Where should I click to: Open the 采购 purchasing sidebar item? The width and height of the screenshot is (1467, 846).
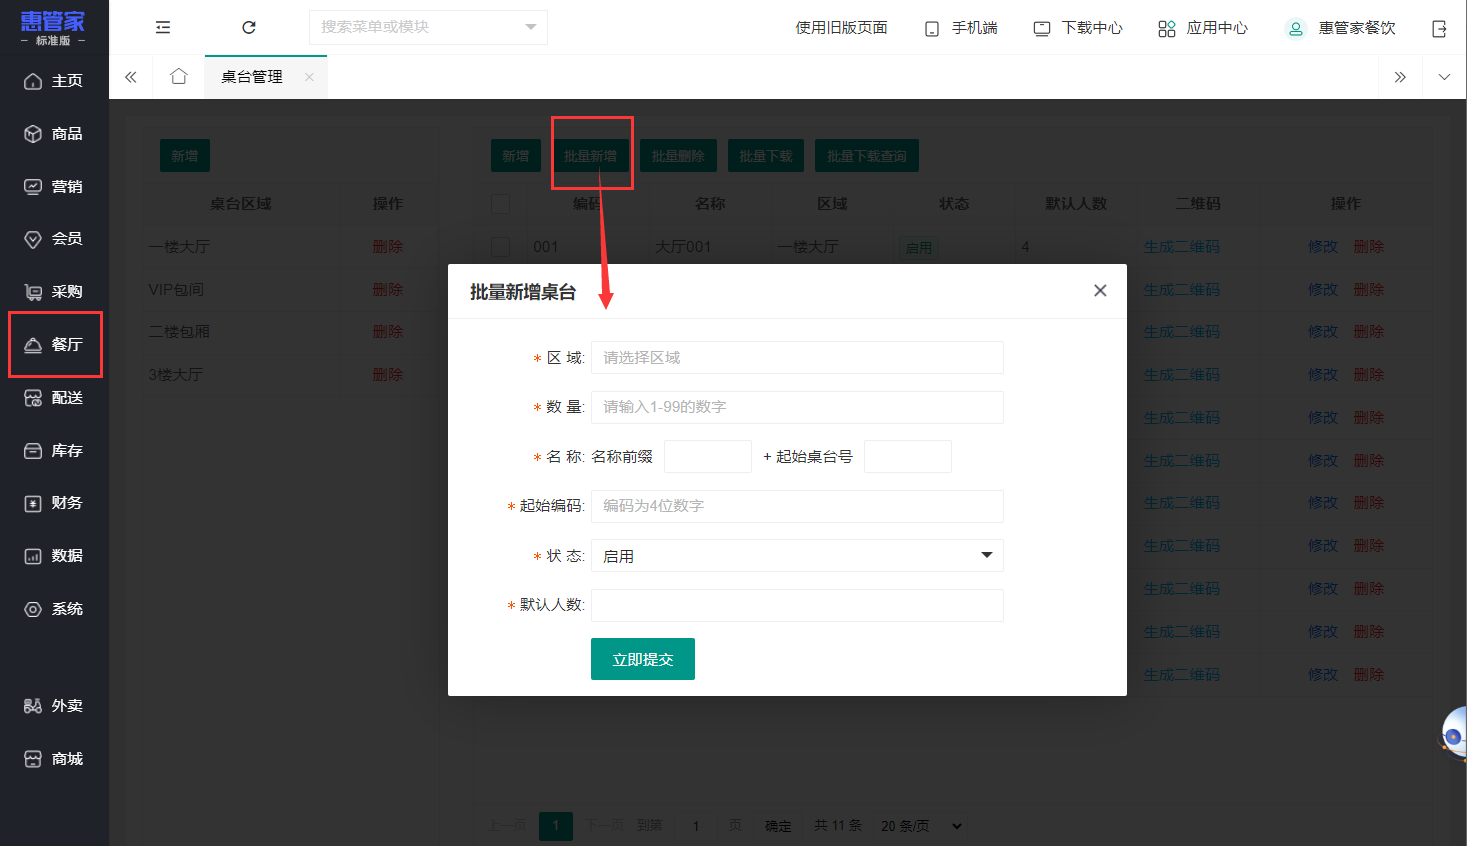click(x=54, y=292)
